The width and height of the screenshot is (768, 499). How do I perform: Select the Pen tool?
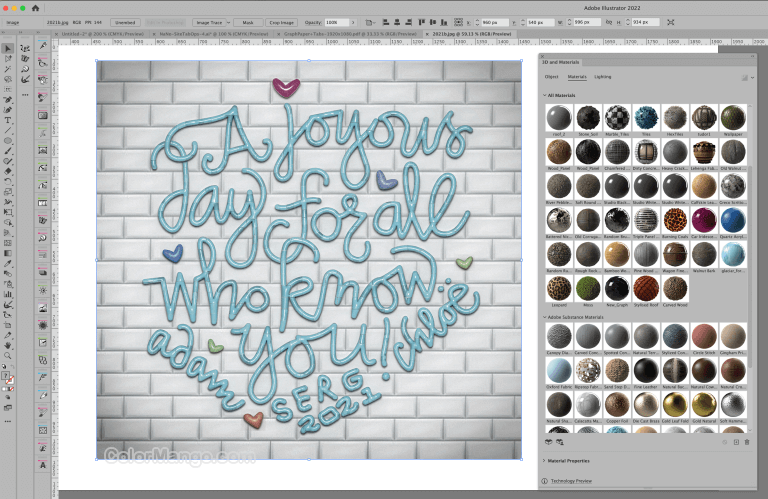tap(7, 98)
